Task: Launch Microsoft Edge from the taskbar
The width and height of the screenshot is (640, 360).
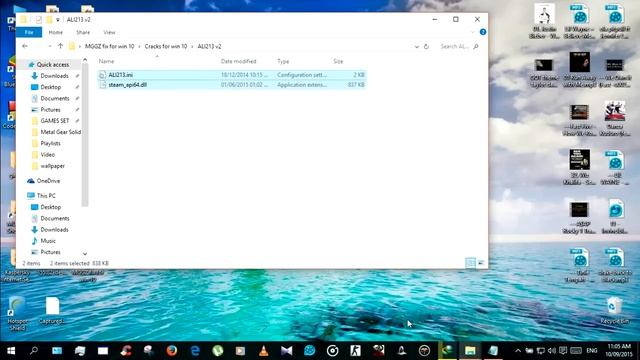Action: [195, 351]
